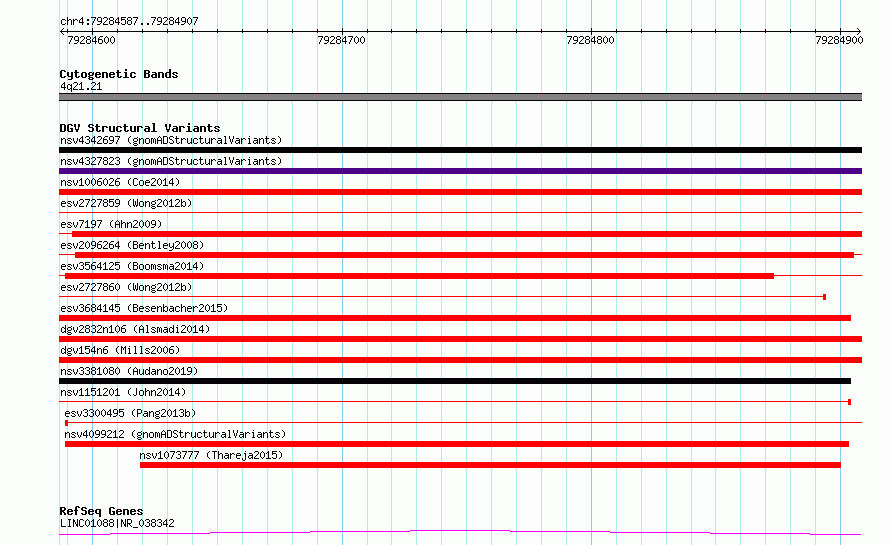Select the red nsv1006026 Coe2014 bar

tap(460, 192)
